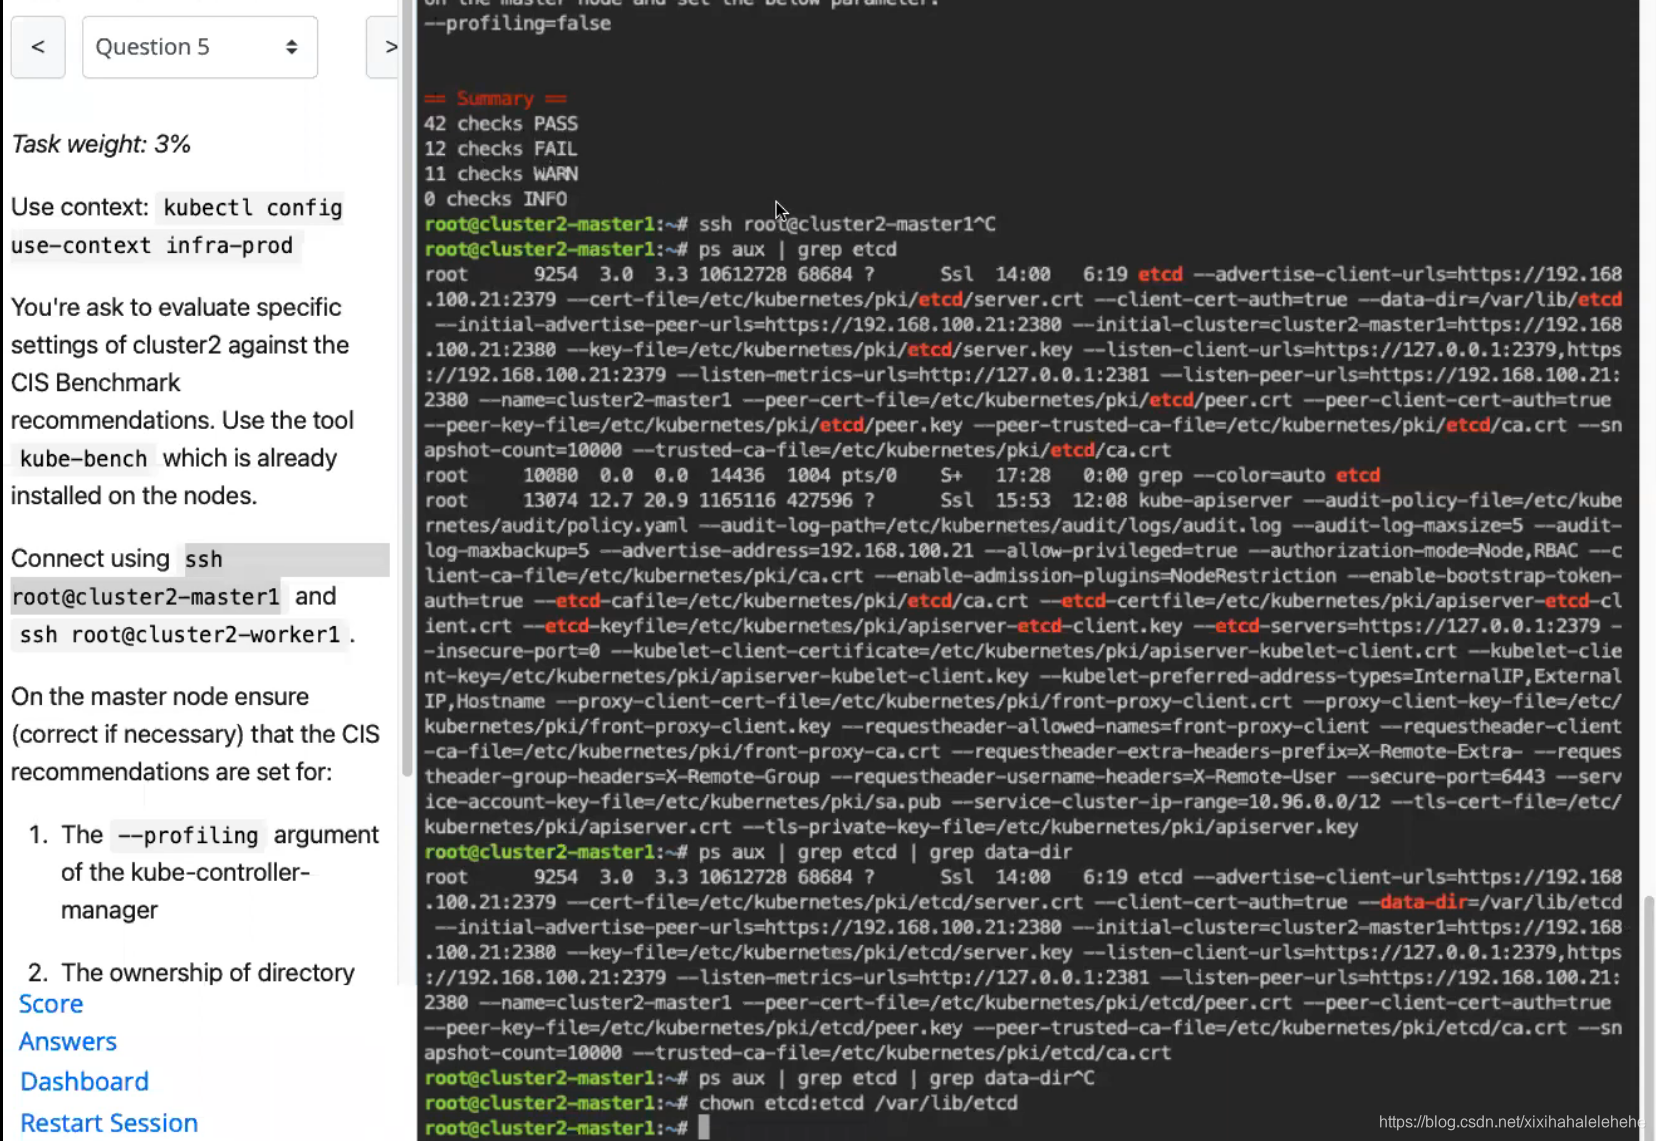
Task: Click the 'kubectl config' code snippet
Action: [x=252, y=208]
